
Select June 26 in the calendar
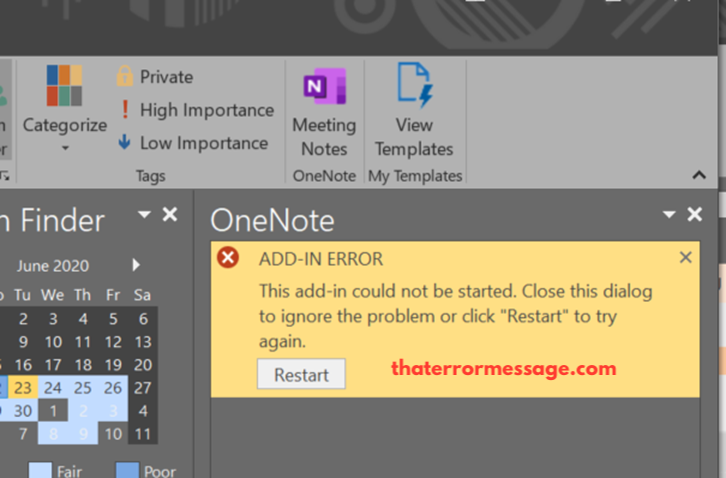(x=113, y=388)
